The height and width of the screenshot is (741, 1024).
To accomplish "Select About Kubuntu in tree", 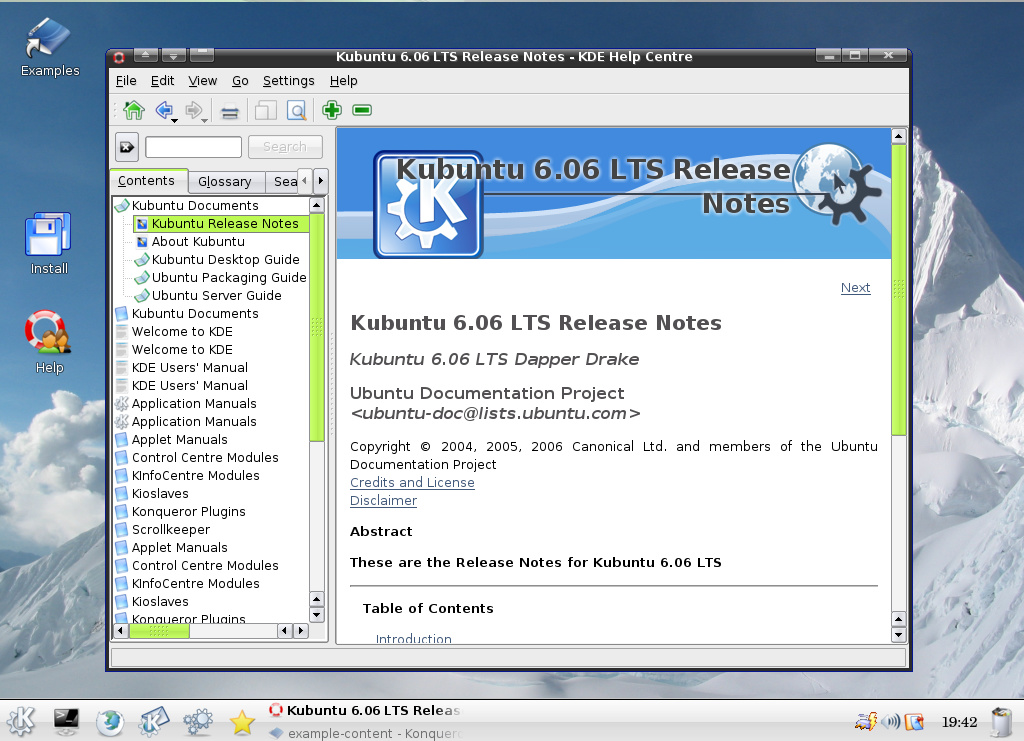I will 198,242.
